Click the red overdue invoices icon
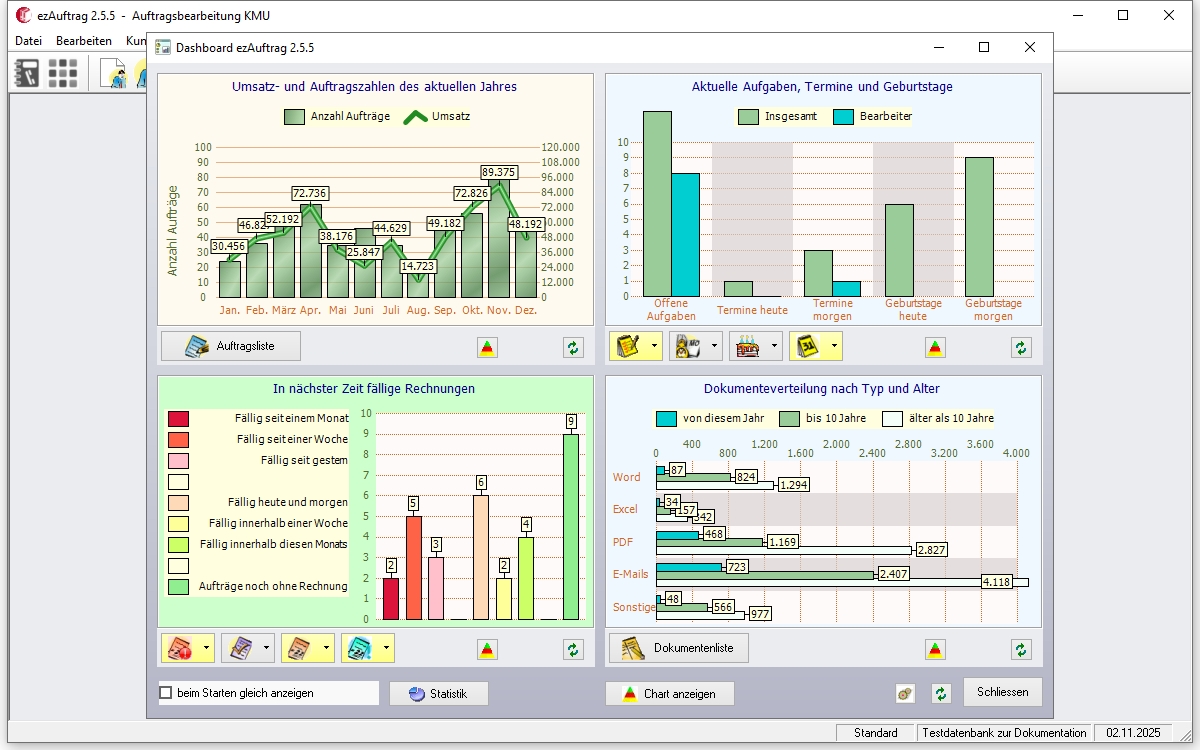 (x=180, y=649)
